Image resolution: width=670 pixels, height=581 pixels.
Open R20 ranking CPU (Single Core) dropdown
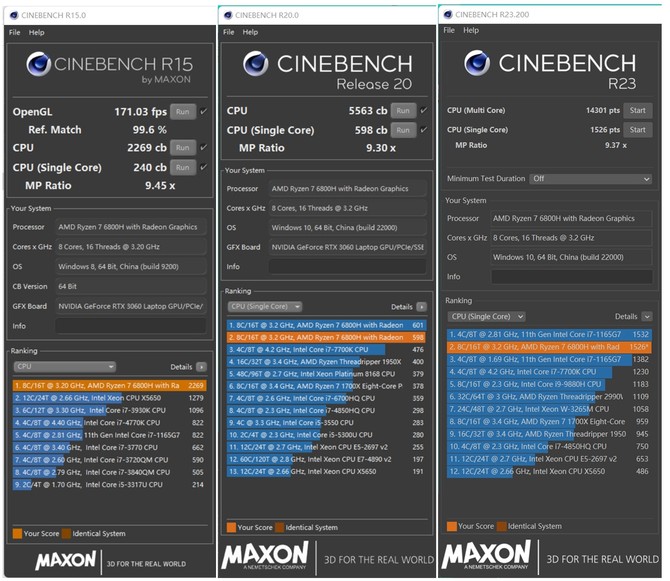click(x=265, y=307)
